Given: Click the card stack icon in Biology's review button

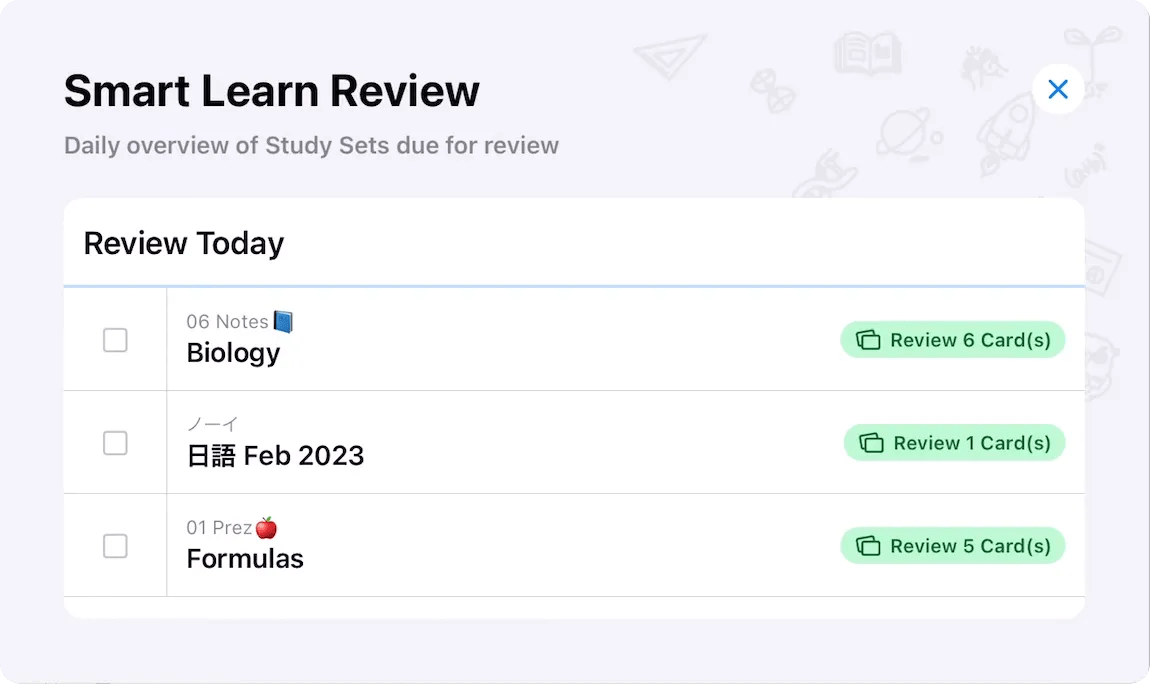Looking at the screenshot, I should [x=867, y=340].
